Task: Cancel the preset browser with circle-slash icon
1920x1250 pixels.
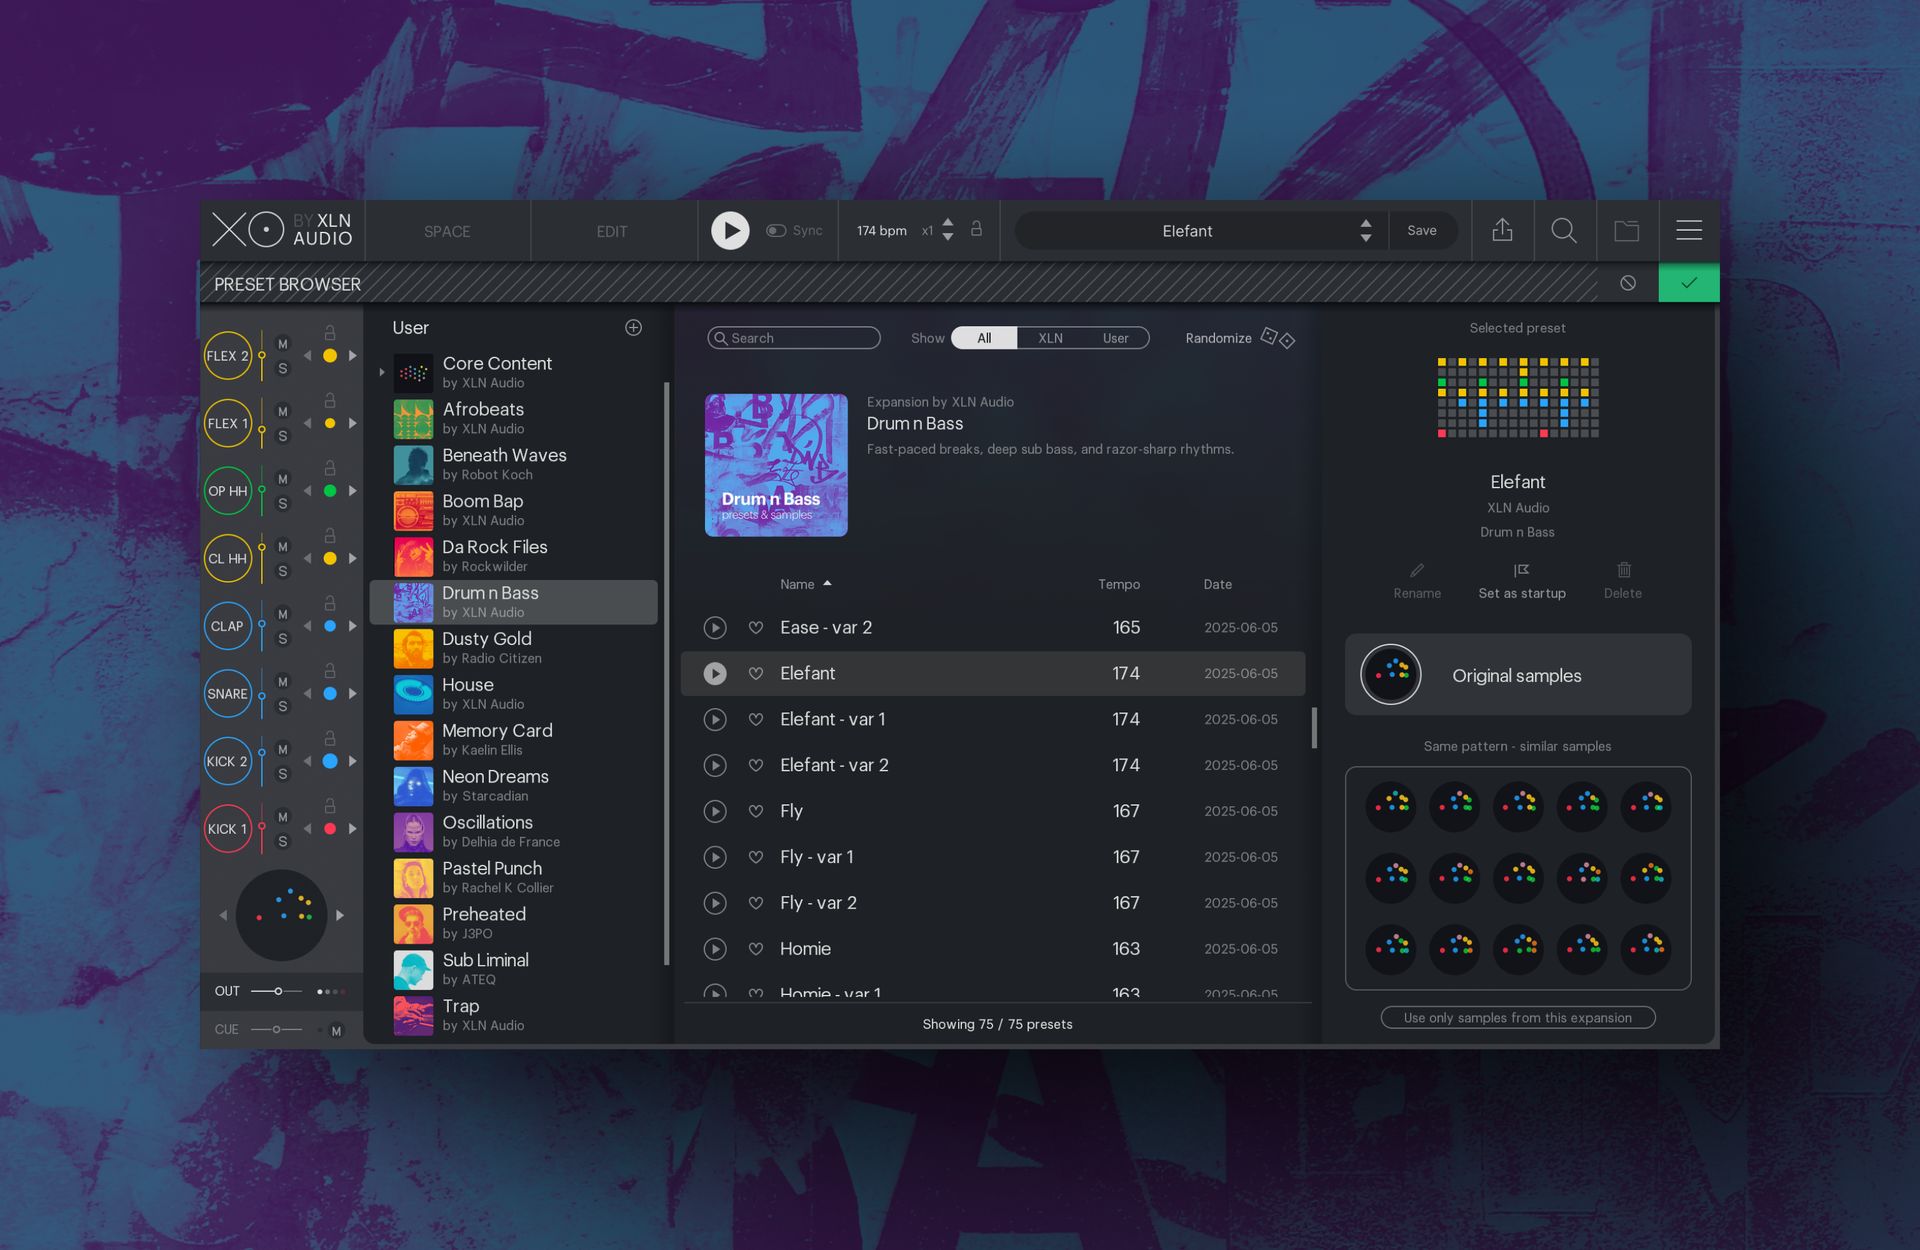Action: coord(1628,284)
